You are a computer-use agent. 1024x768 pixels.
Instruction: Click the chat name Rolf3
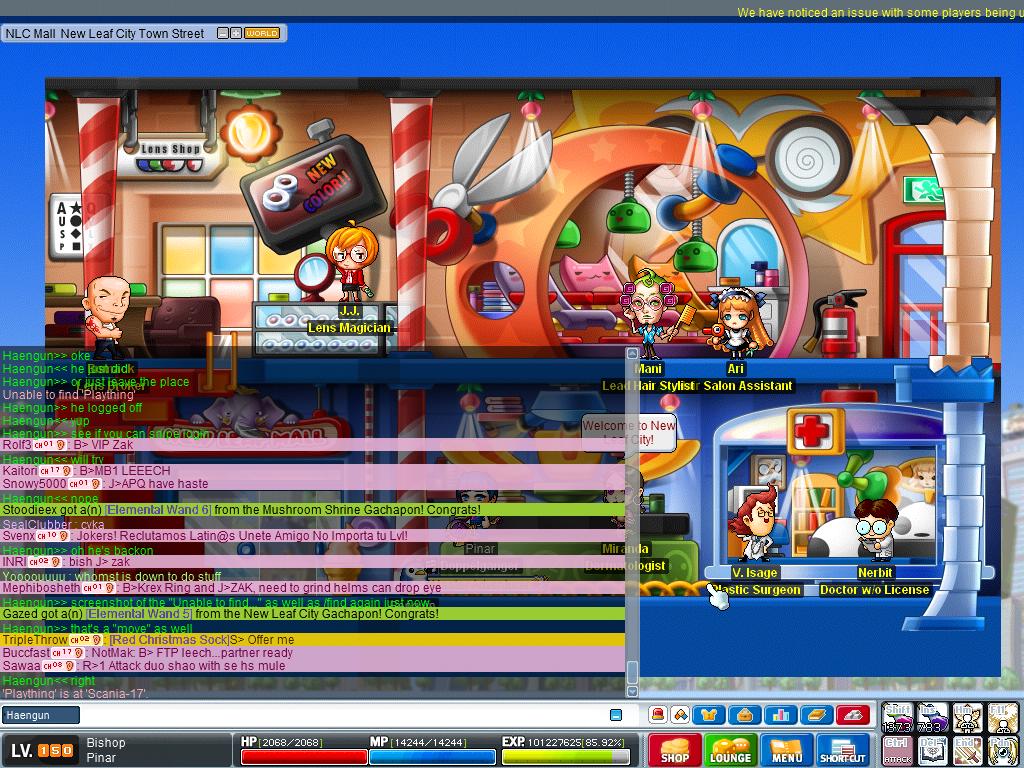[x=17, y=445]
